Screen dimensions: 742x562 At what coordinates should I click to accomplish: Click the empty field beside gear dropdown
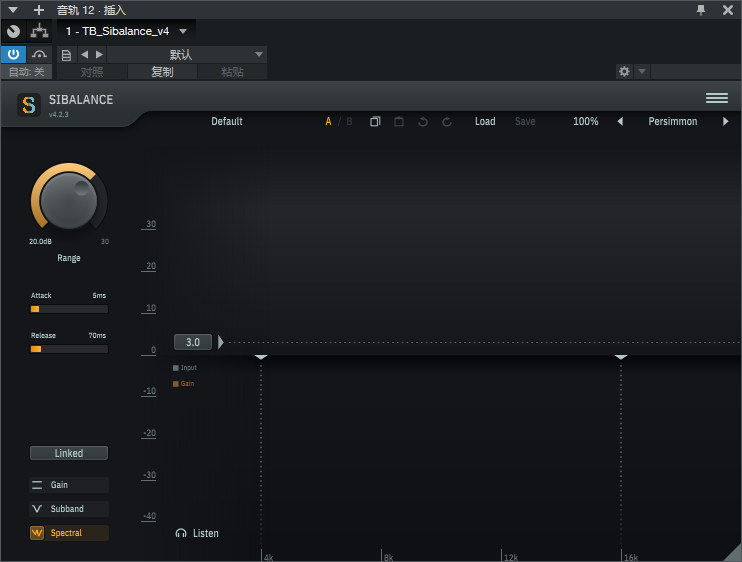(x=696, y=71)
